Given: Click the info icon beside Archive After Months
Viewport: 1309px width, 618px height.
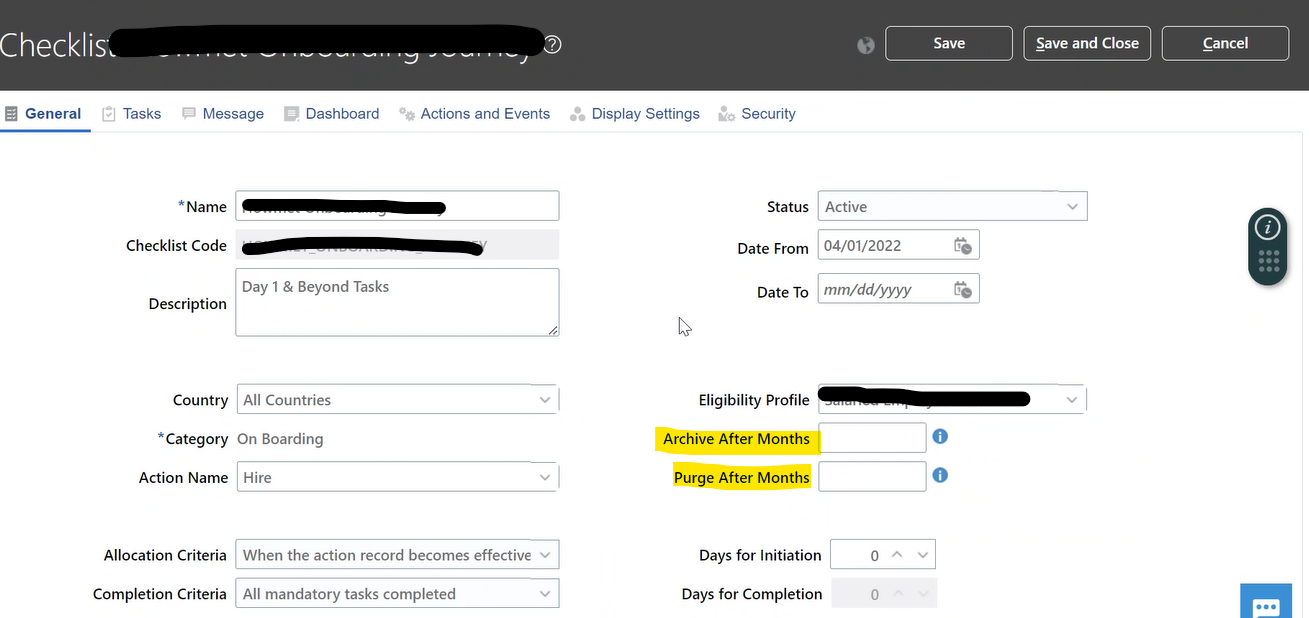Looking at the screenshot, I should (x=939, y=435).
